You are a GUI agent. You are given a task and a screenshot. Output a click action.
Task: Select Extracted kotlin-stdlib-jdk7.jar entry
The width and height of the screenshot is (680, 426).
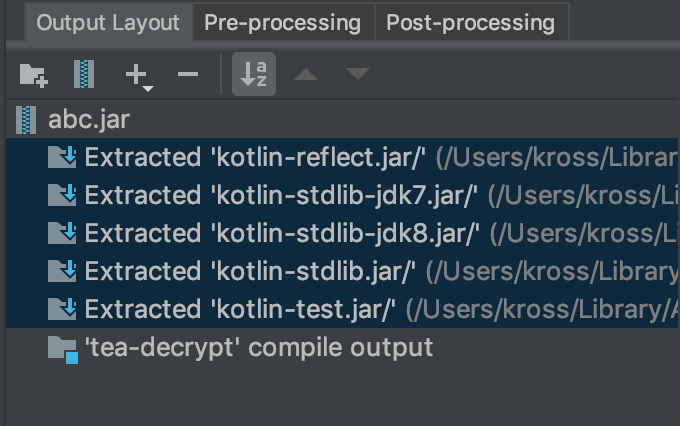[x=282, y=195]
